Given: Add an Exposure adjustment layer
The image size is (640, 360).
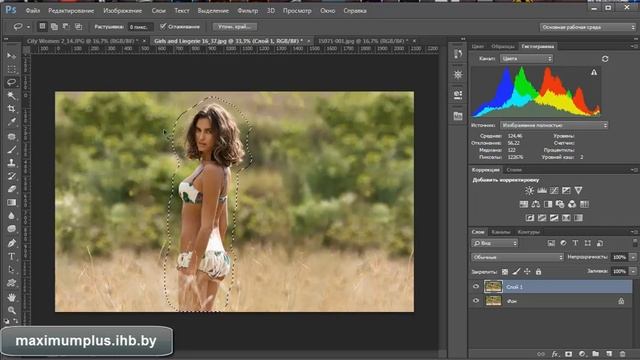Looking at the screenshot, I should 566,190.
